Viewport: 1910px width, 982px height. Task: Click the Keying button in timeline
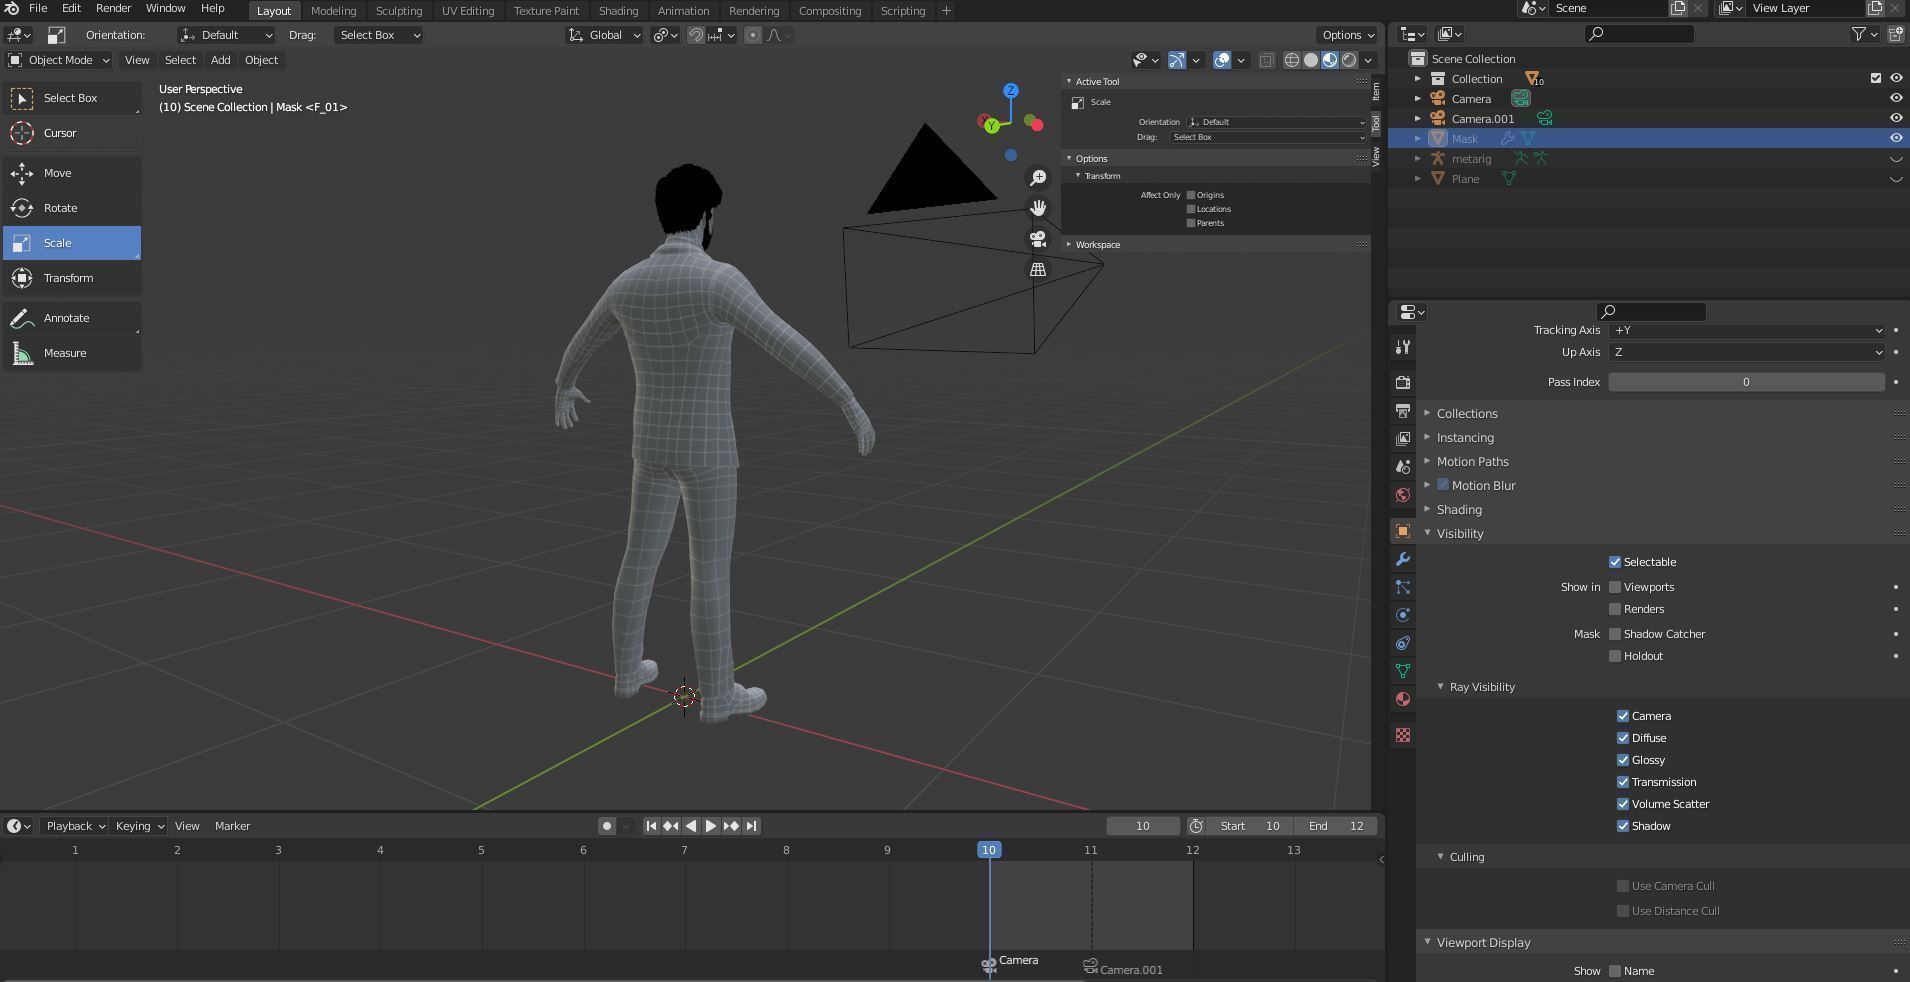tap(139, 826)
